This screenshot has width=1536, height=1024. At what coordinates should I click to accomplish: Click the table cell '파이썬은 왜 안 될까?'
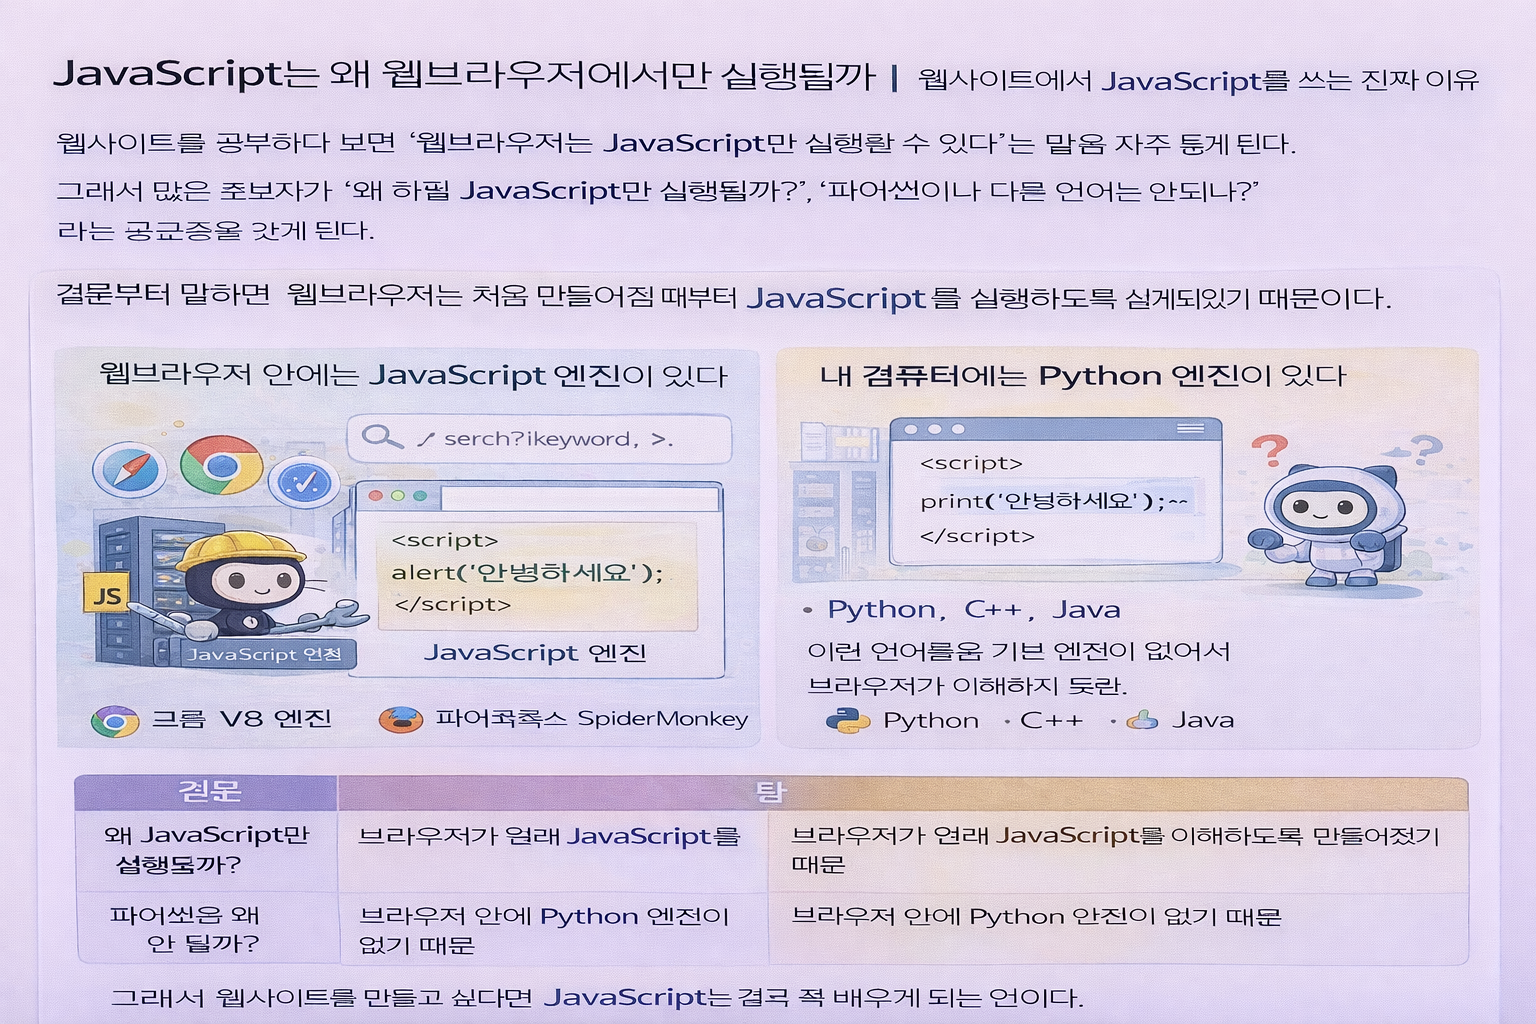207,929
